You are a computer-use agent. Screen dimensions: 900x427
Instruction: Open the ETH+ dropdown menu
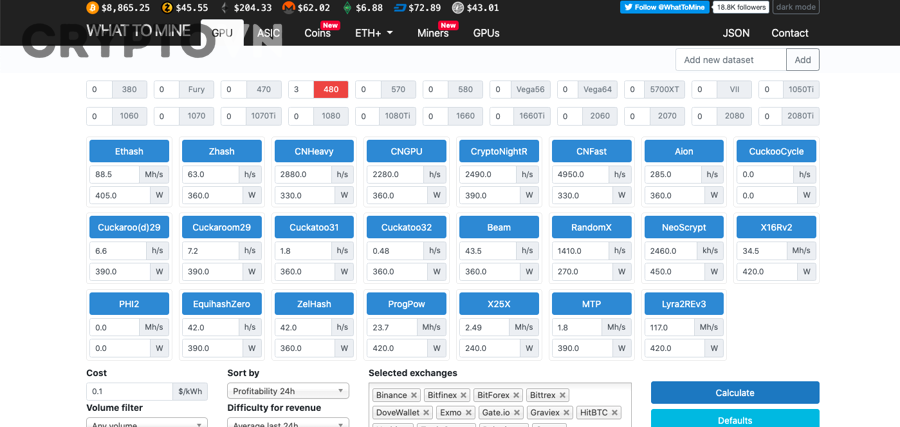(x=374, y=33)
